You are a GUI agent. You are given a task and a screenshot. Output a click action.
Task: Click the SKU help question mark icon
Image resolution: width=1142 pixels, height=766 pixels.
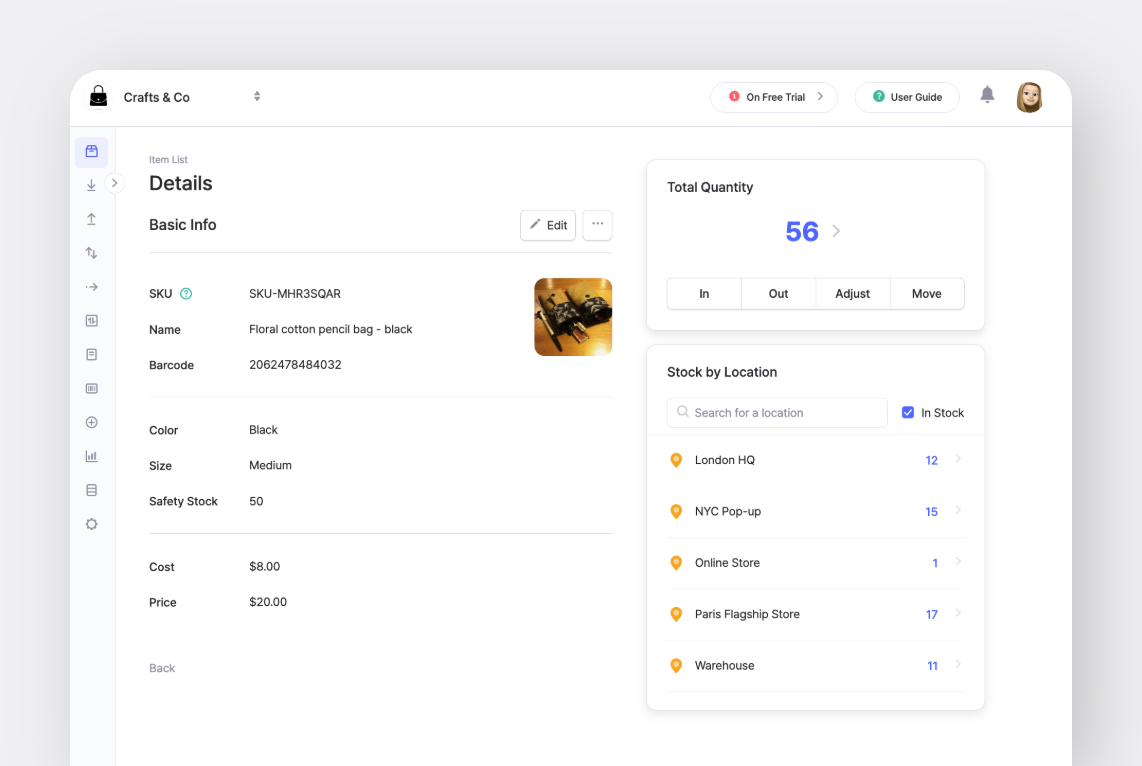186,293
